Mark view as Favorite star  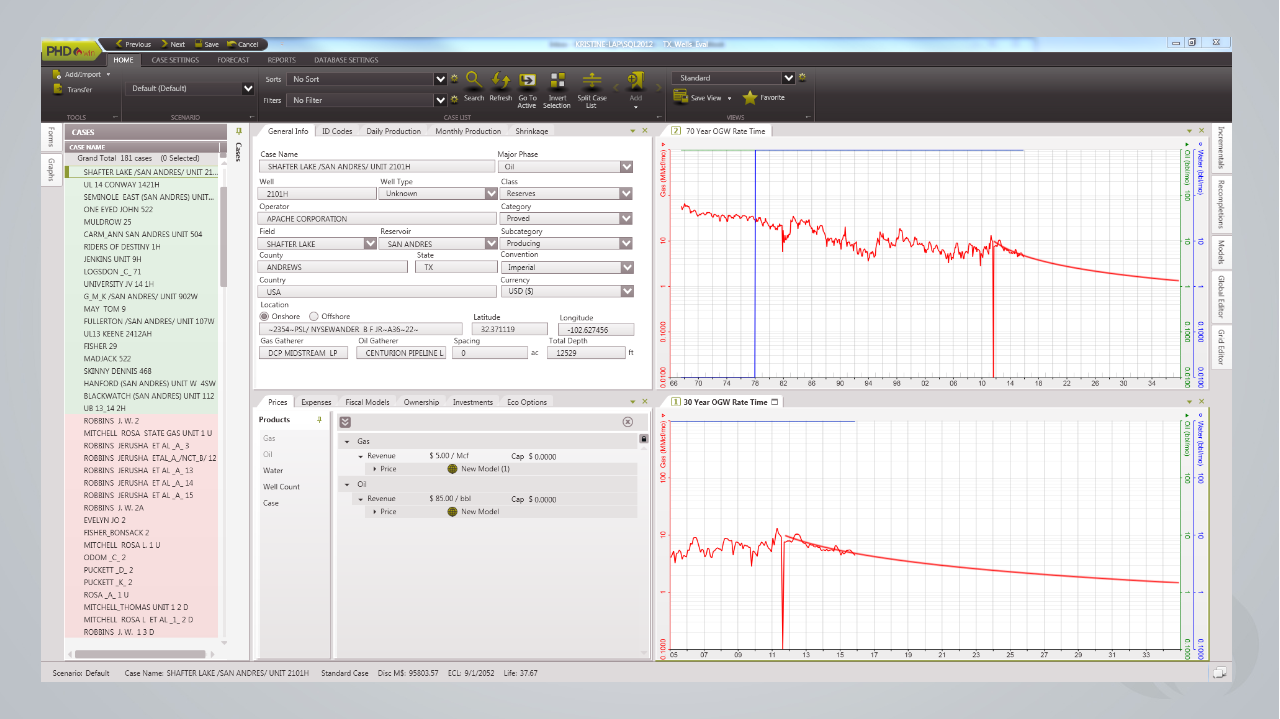(750, 98)
